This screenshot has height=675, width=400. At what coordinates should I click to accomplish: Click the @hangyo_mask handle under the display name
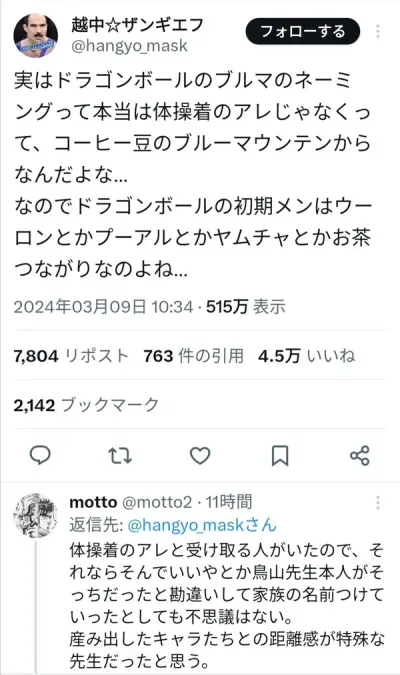(x=129, y=46)
